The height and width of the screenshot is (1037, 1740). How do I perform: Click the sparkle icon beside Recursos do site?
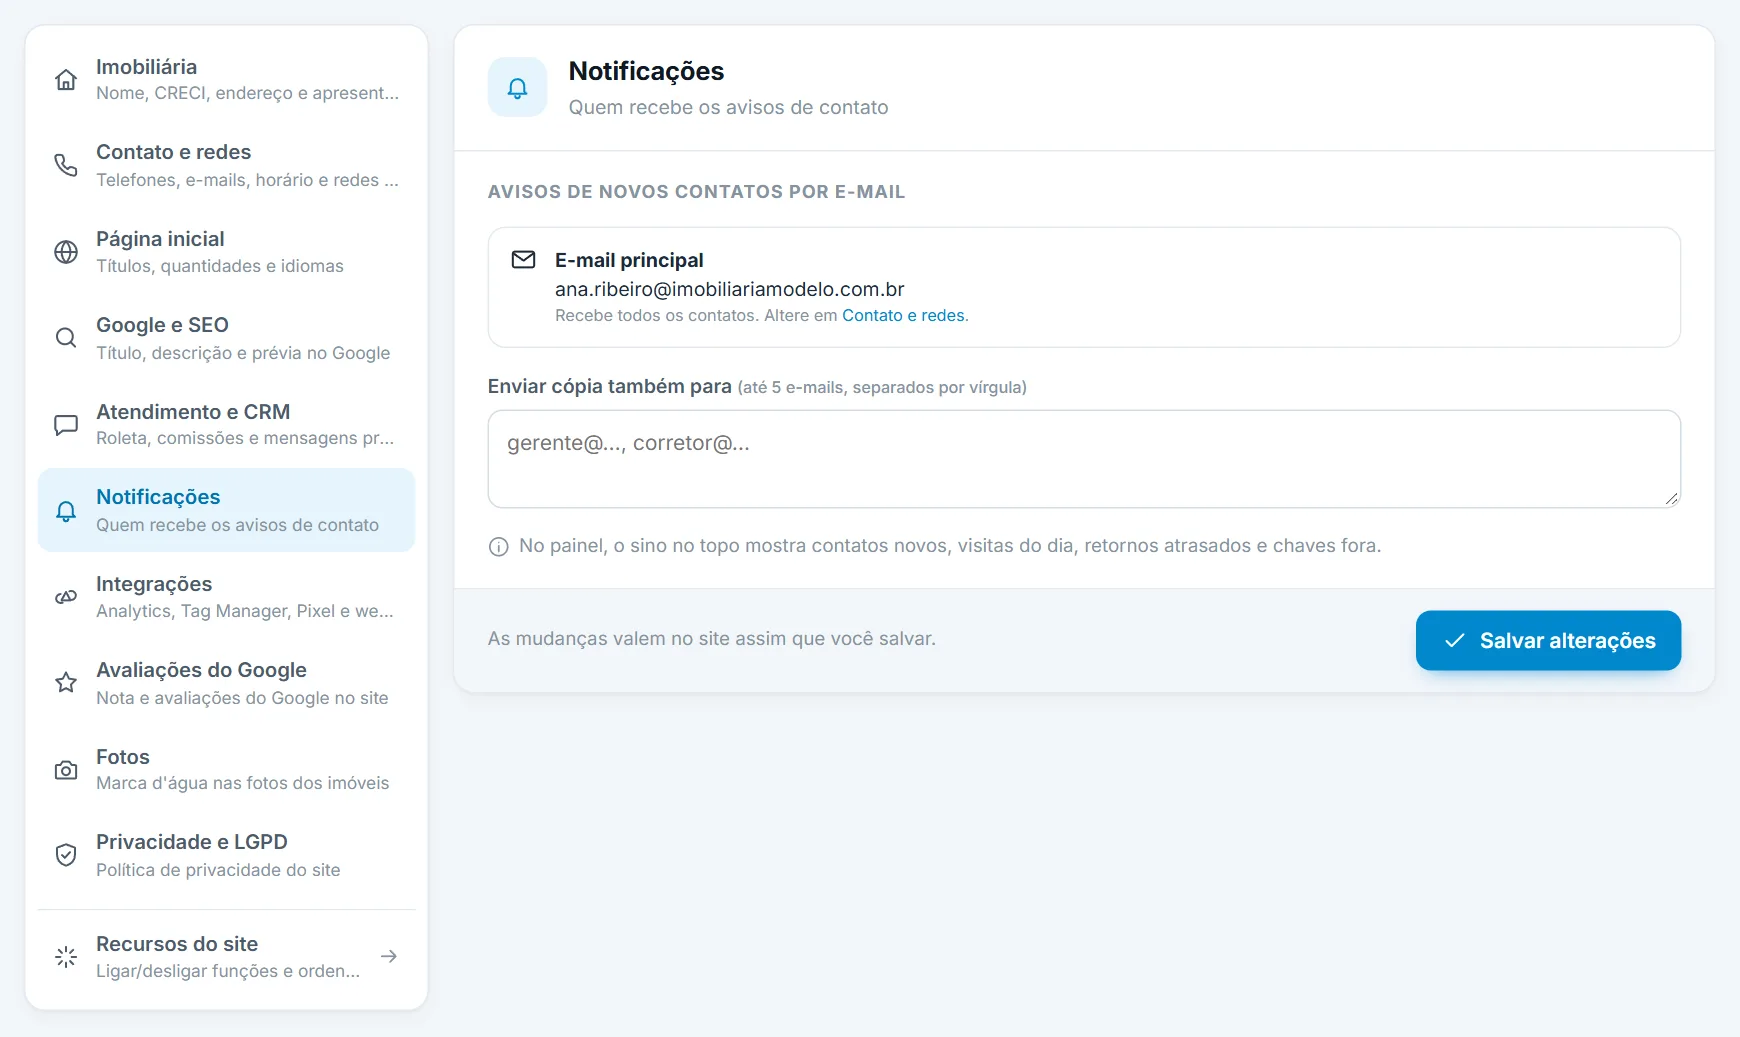66,957
